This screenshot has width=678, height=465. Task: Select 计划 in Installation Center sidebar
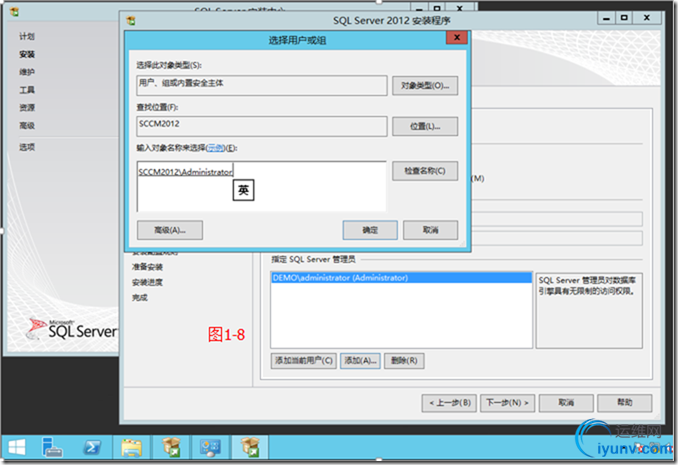(x=27, y=36)
